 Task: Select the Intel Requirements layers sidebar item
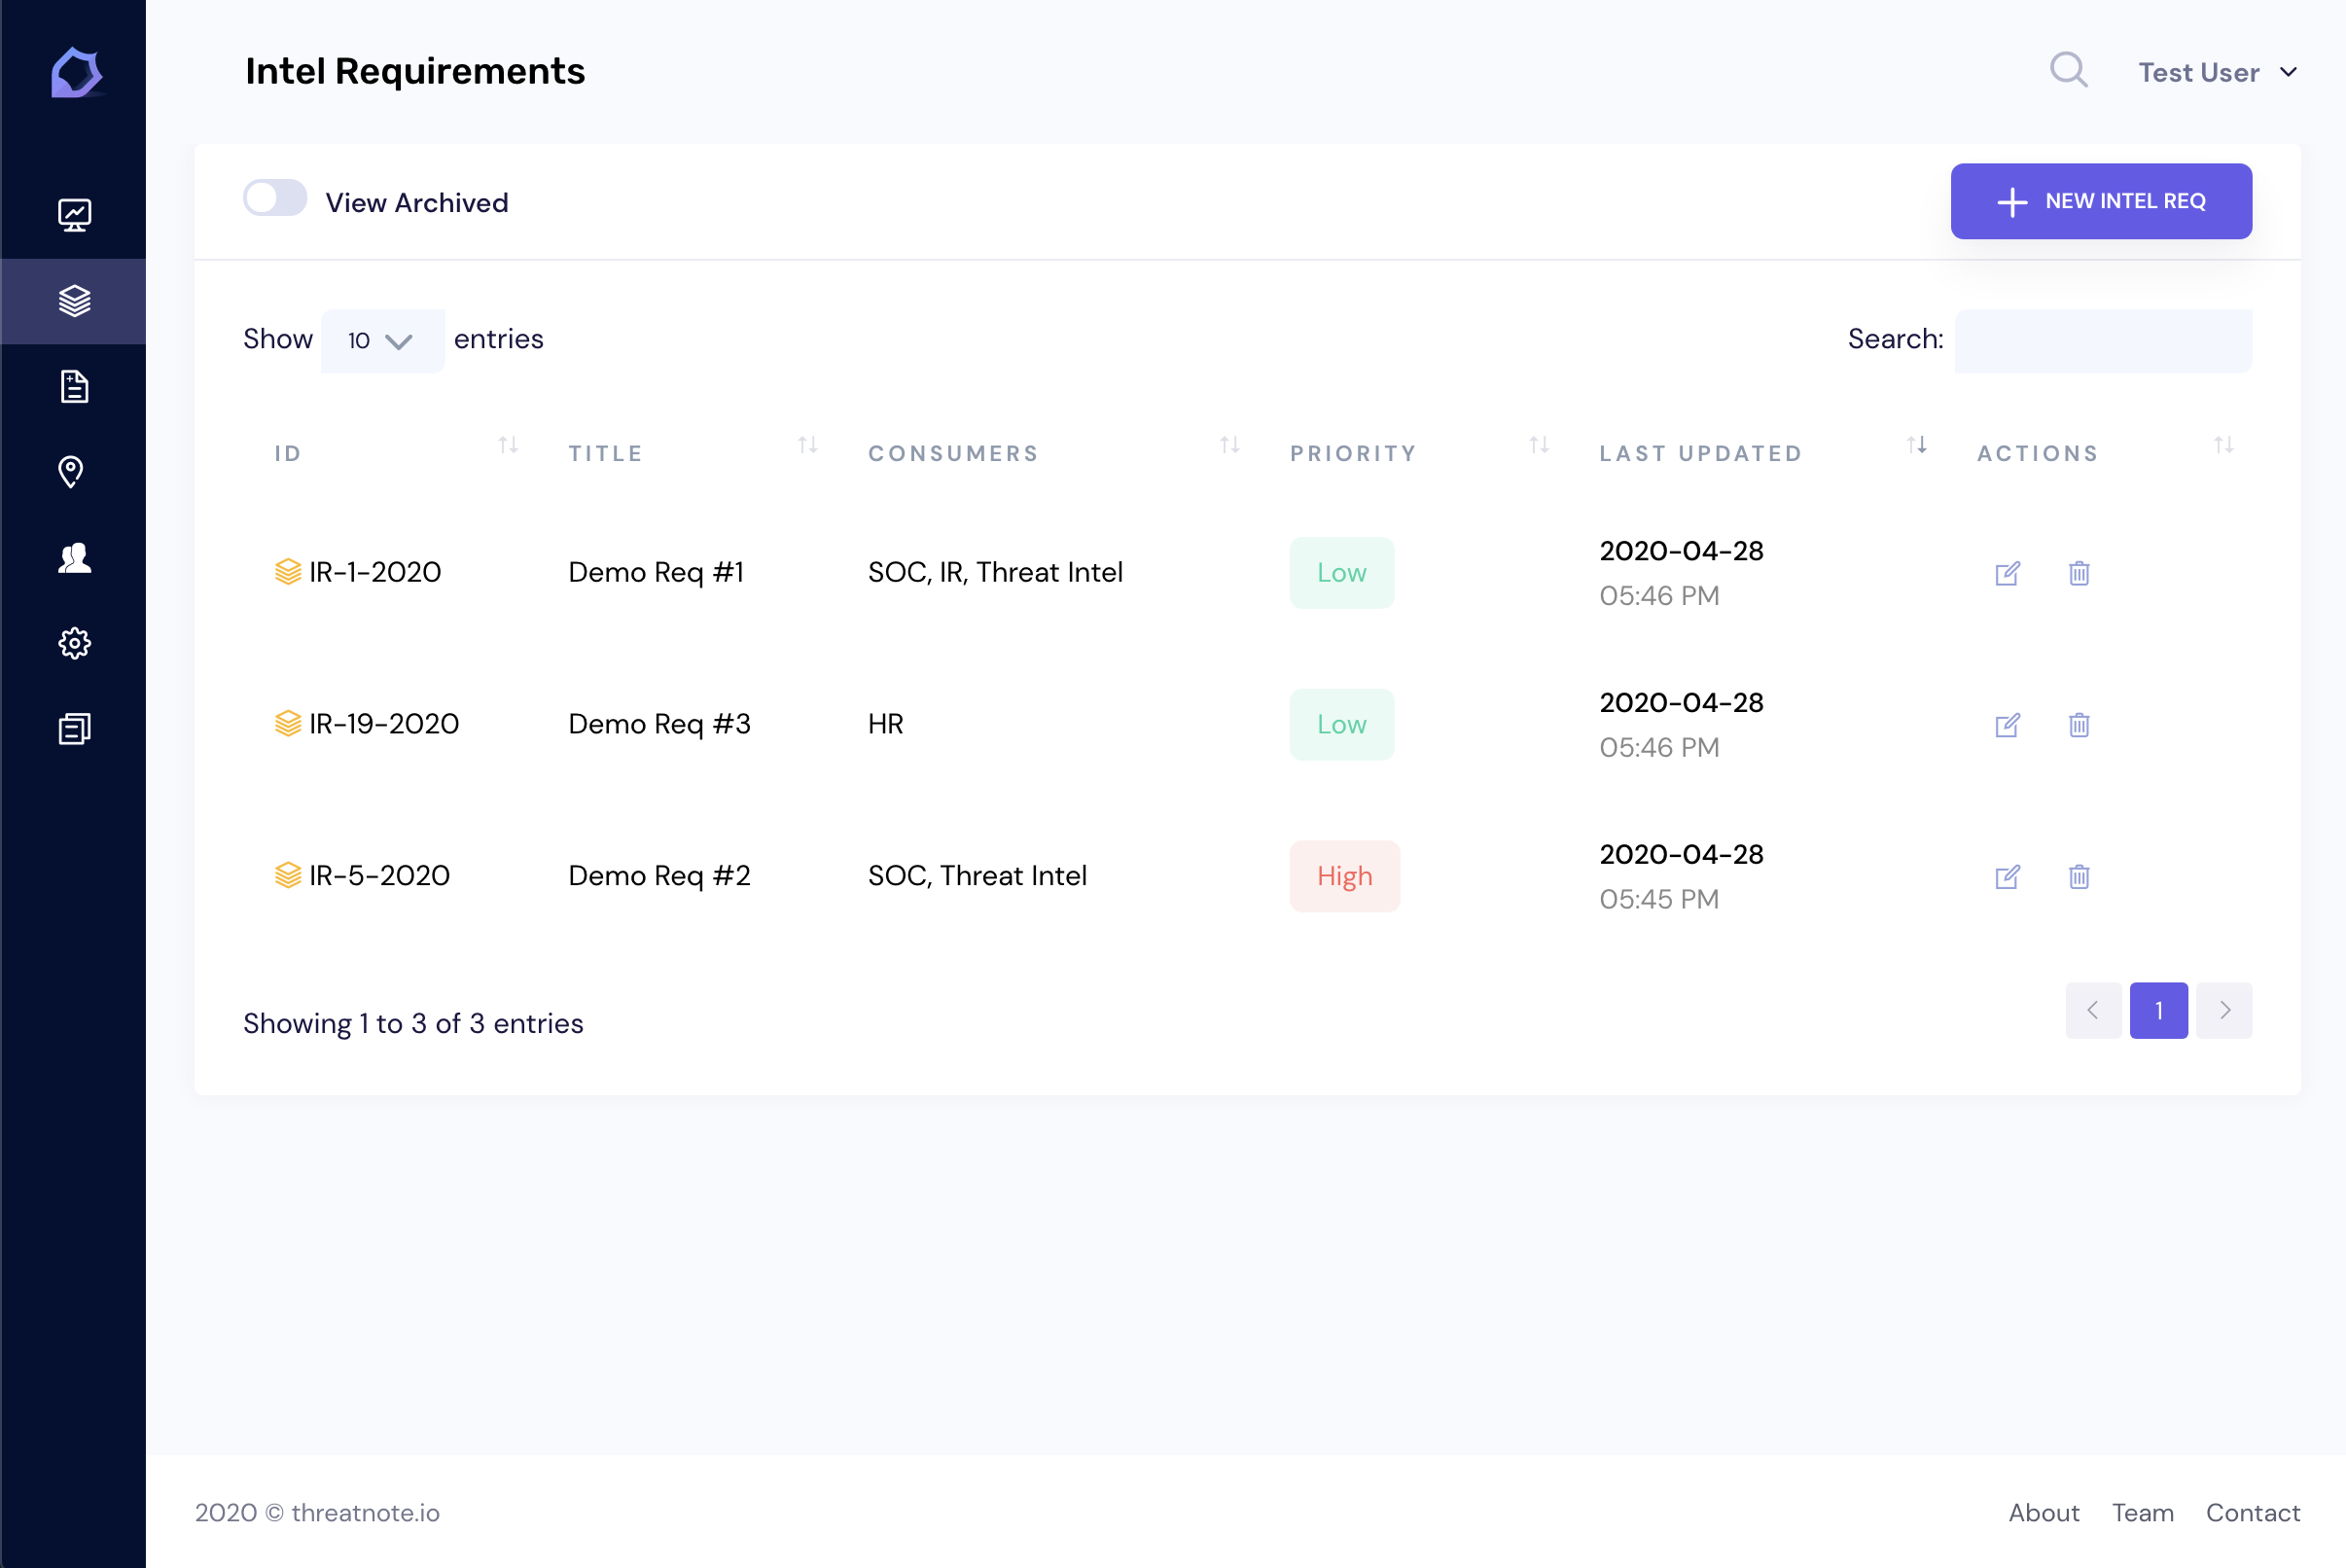(x=74, y=301)
